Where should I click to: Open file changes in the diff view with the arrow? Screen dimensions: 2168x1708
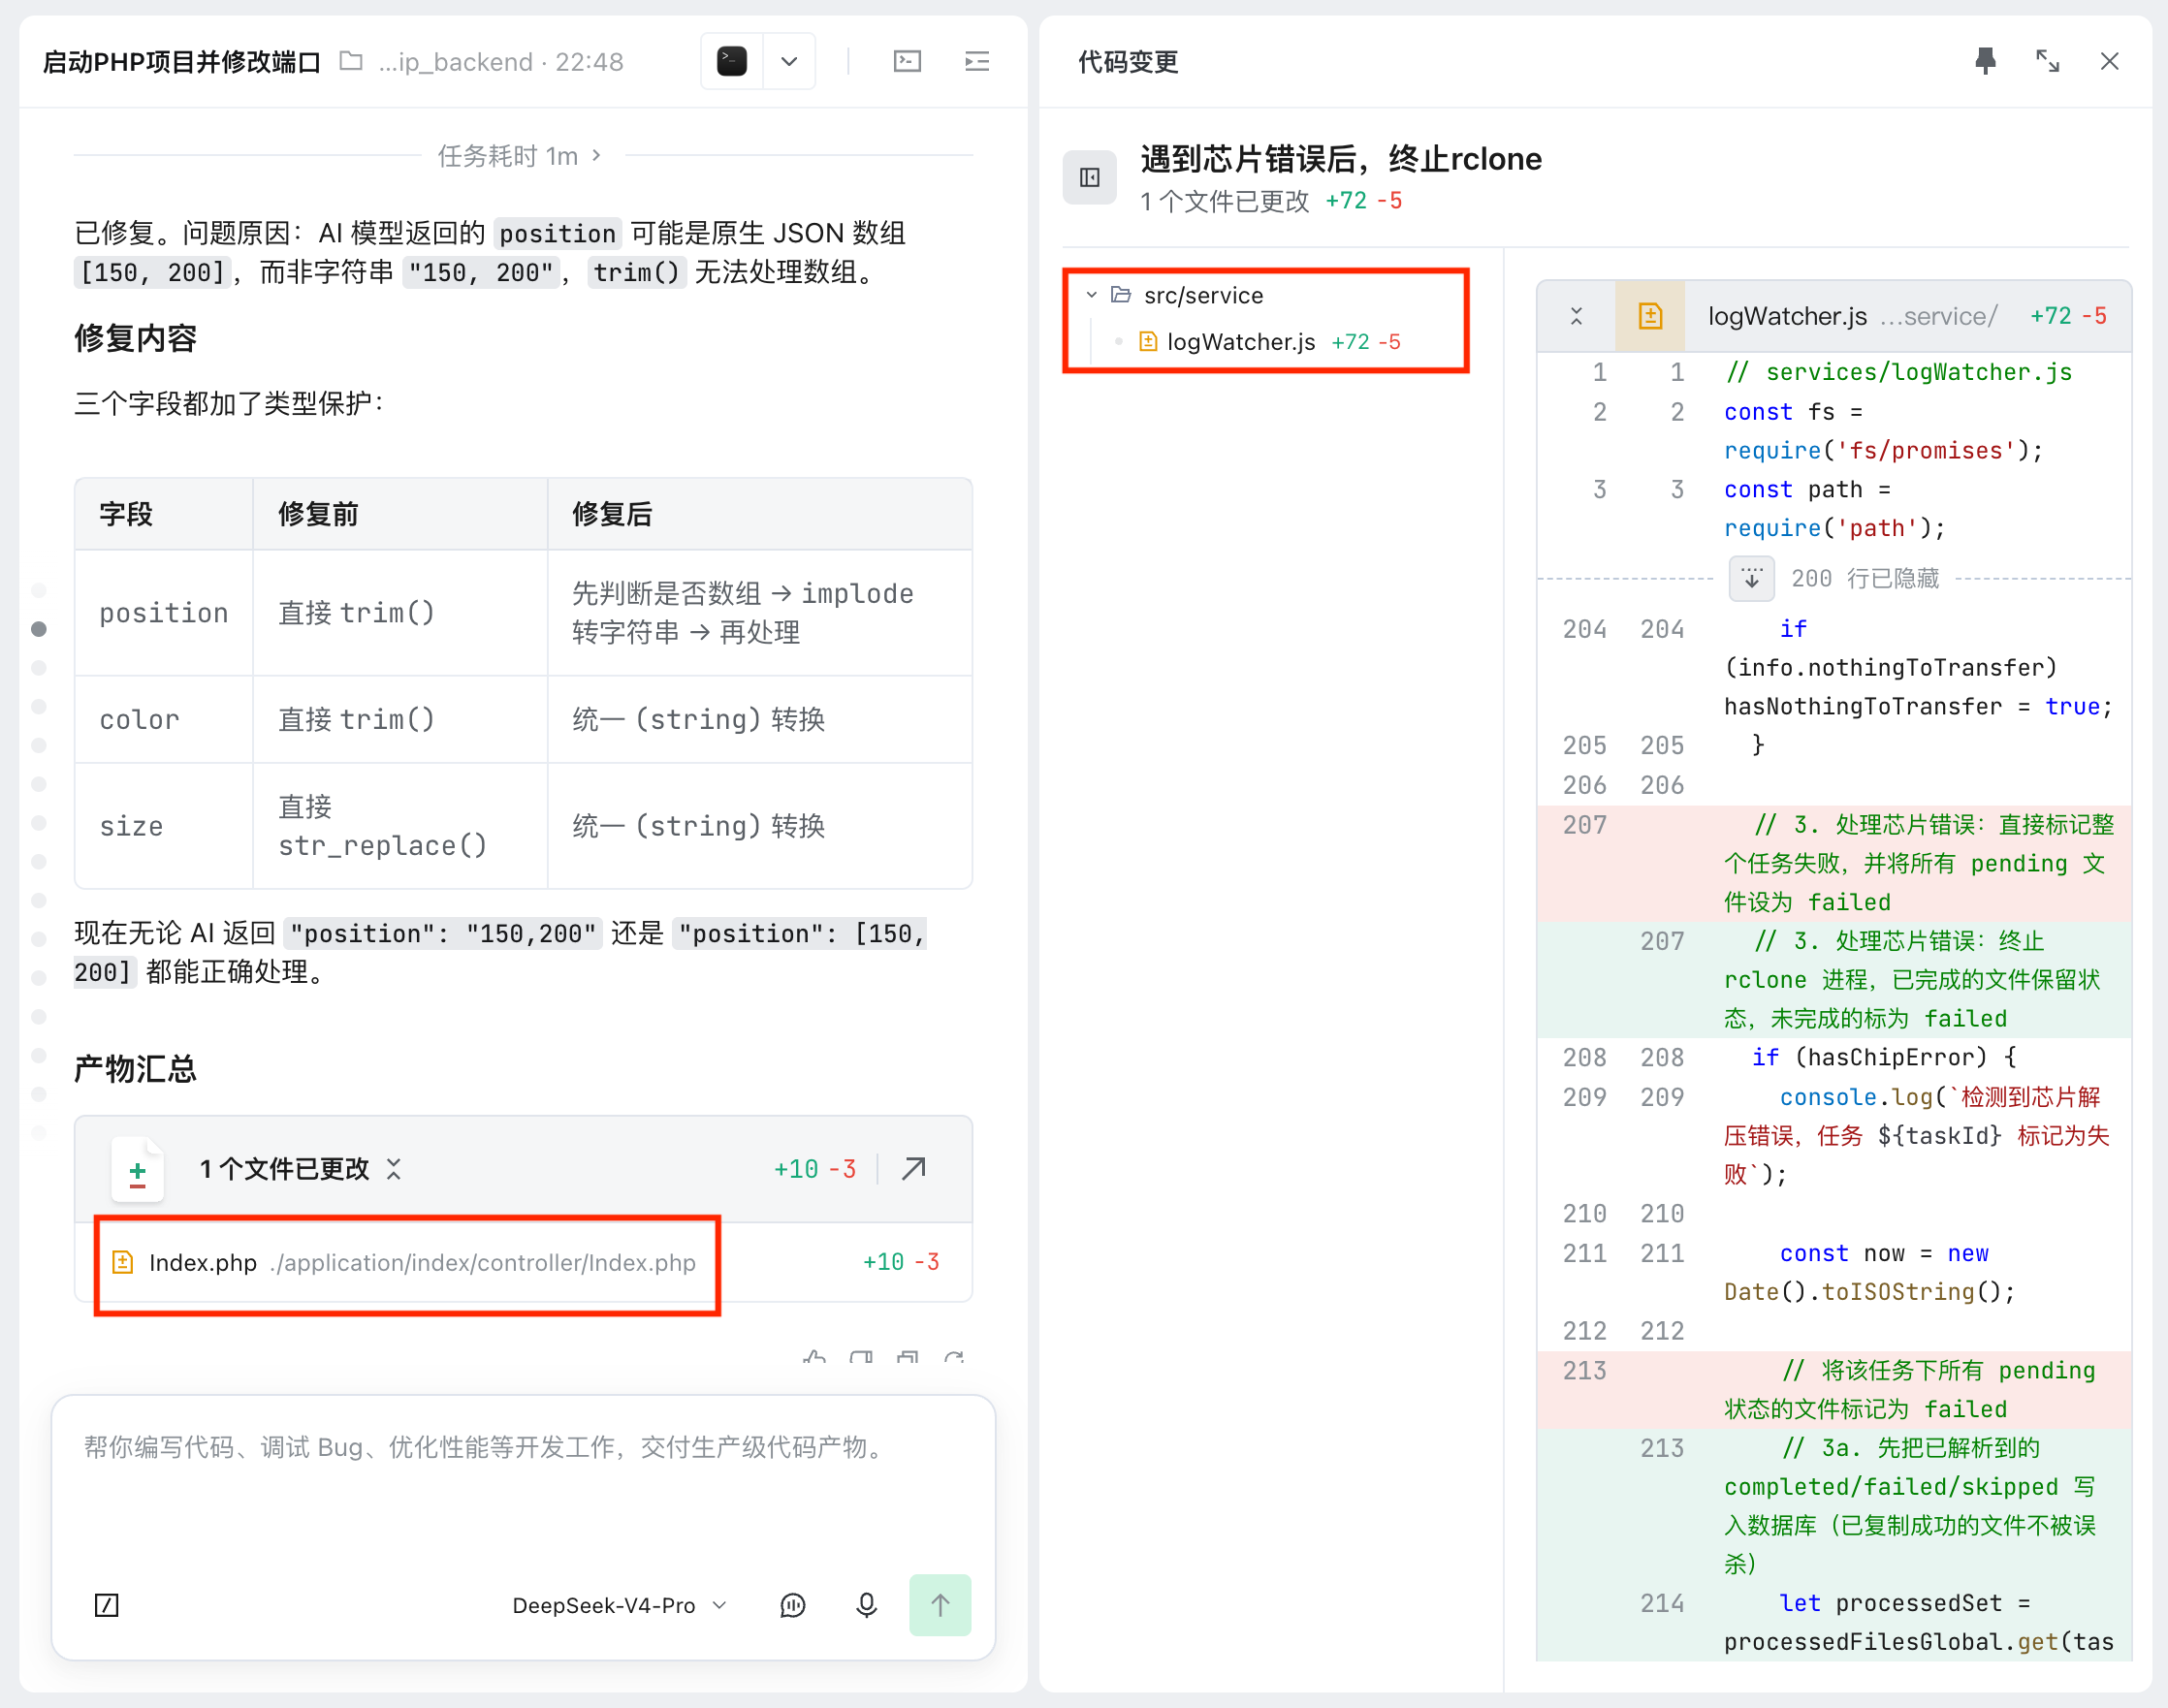[x=913, y=1168]
